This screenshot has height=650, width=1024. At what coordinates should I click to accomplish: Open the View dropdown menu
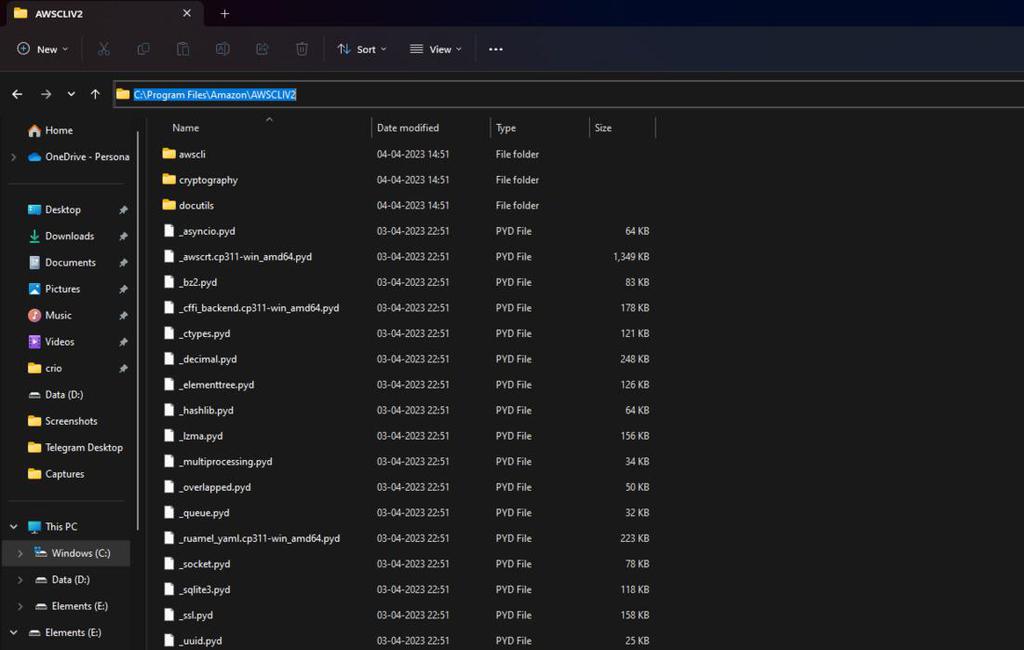[436, 49]
